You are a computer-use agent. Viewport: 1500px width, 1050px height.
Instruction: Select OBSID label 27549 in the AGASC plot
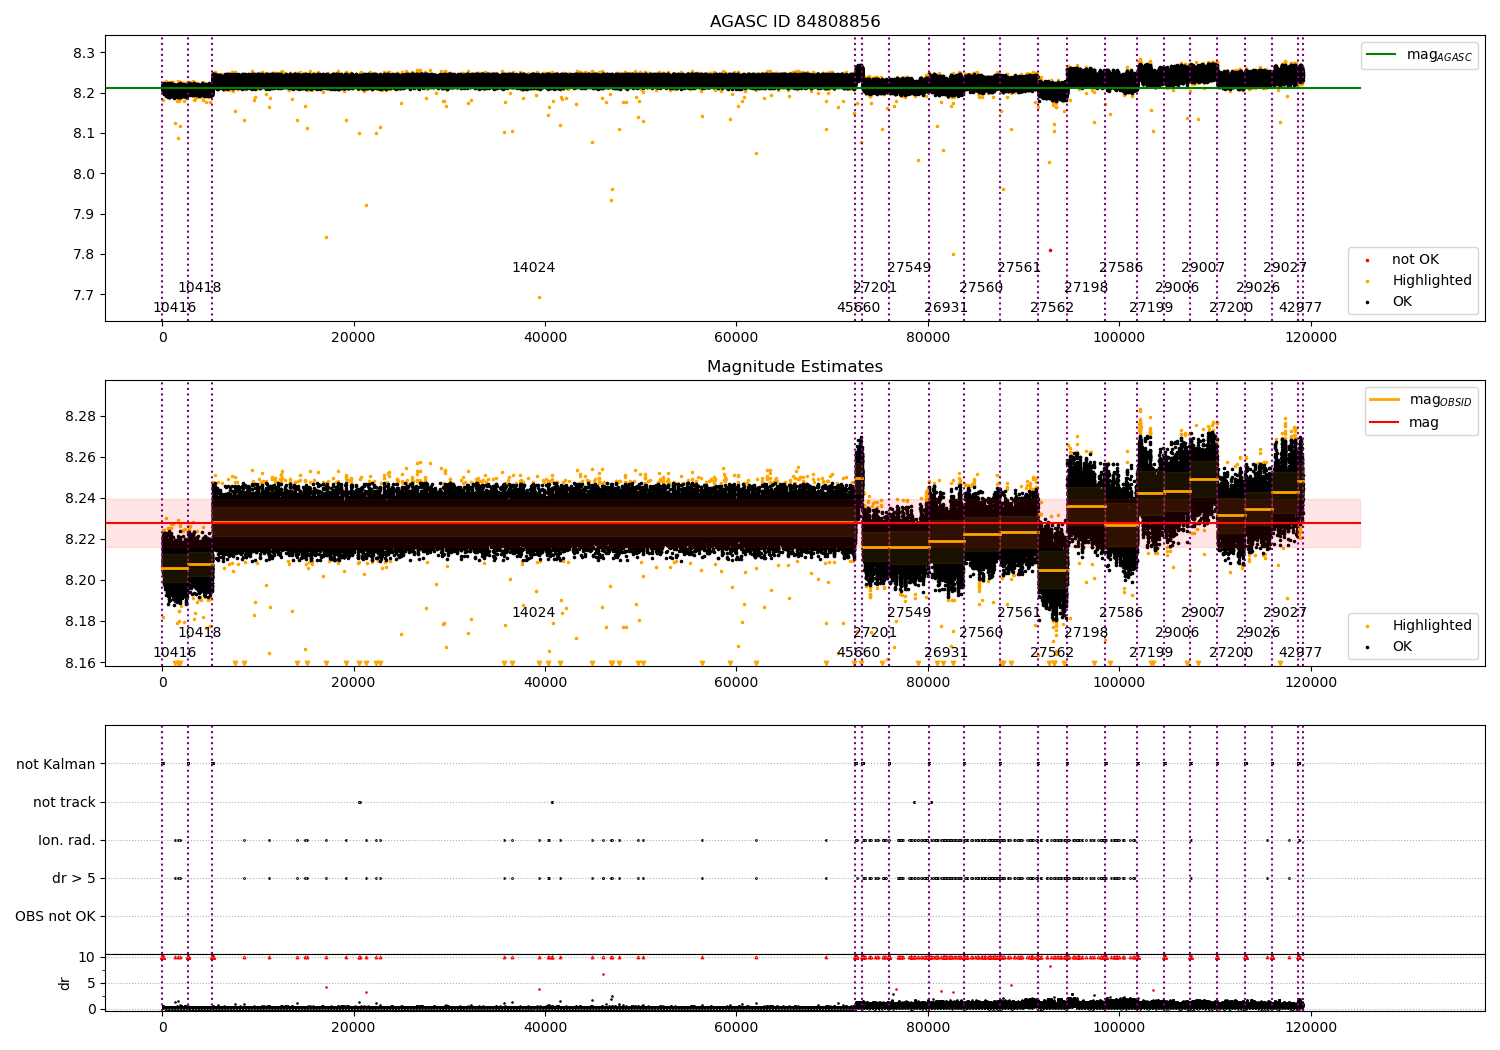click(x=909, y=268)
